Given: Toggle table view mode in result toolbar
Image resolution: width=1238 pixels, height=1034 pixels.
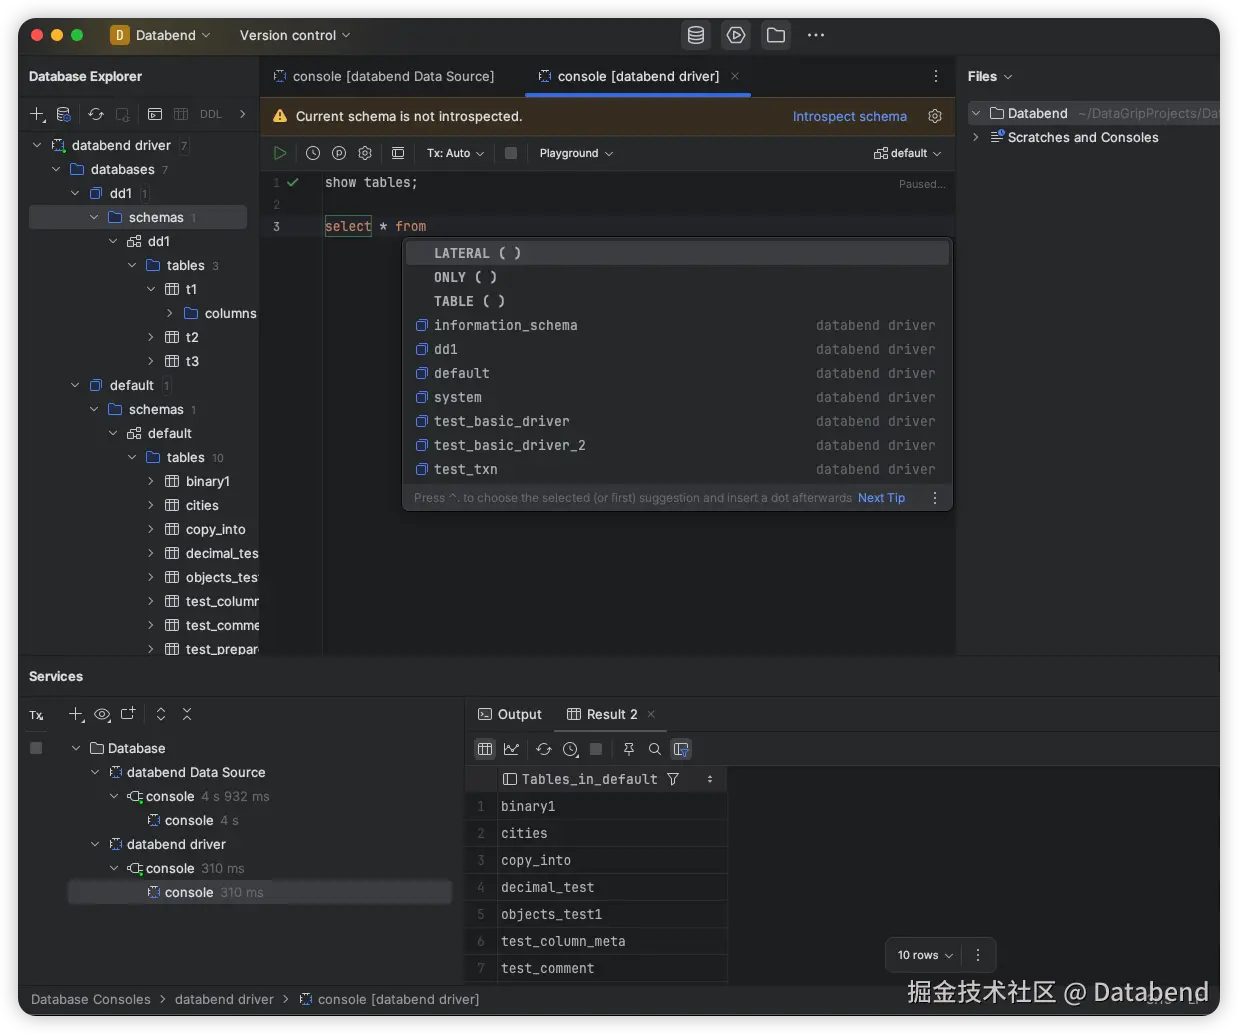Looking at the screenshot, I should (x=485, y=749).
